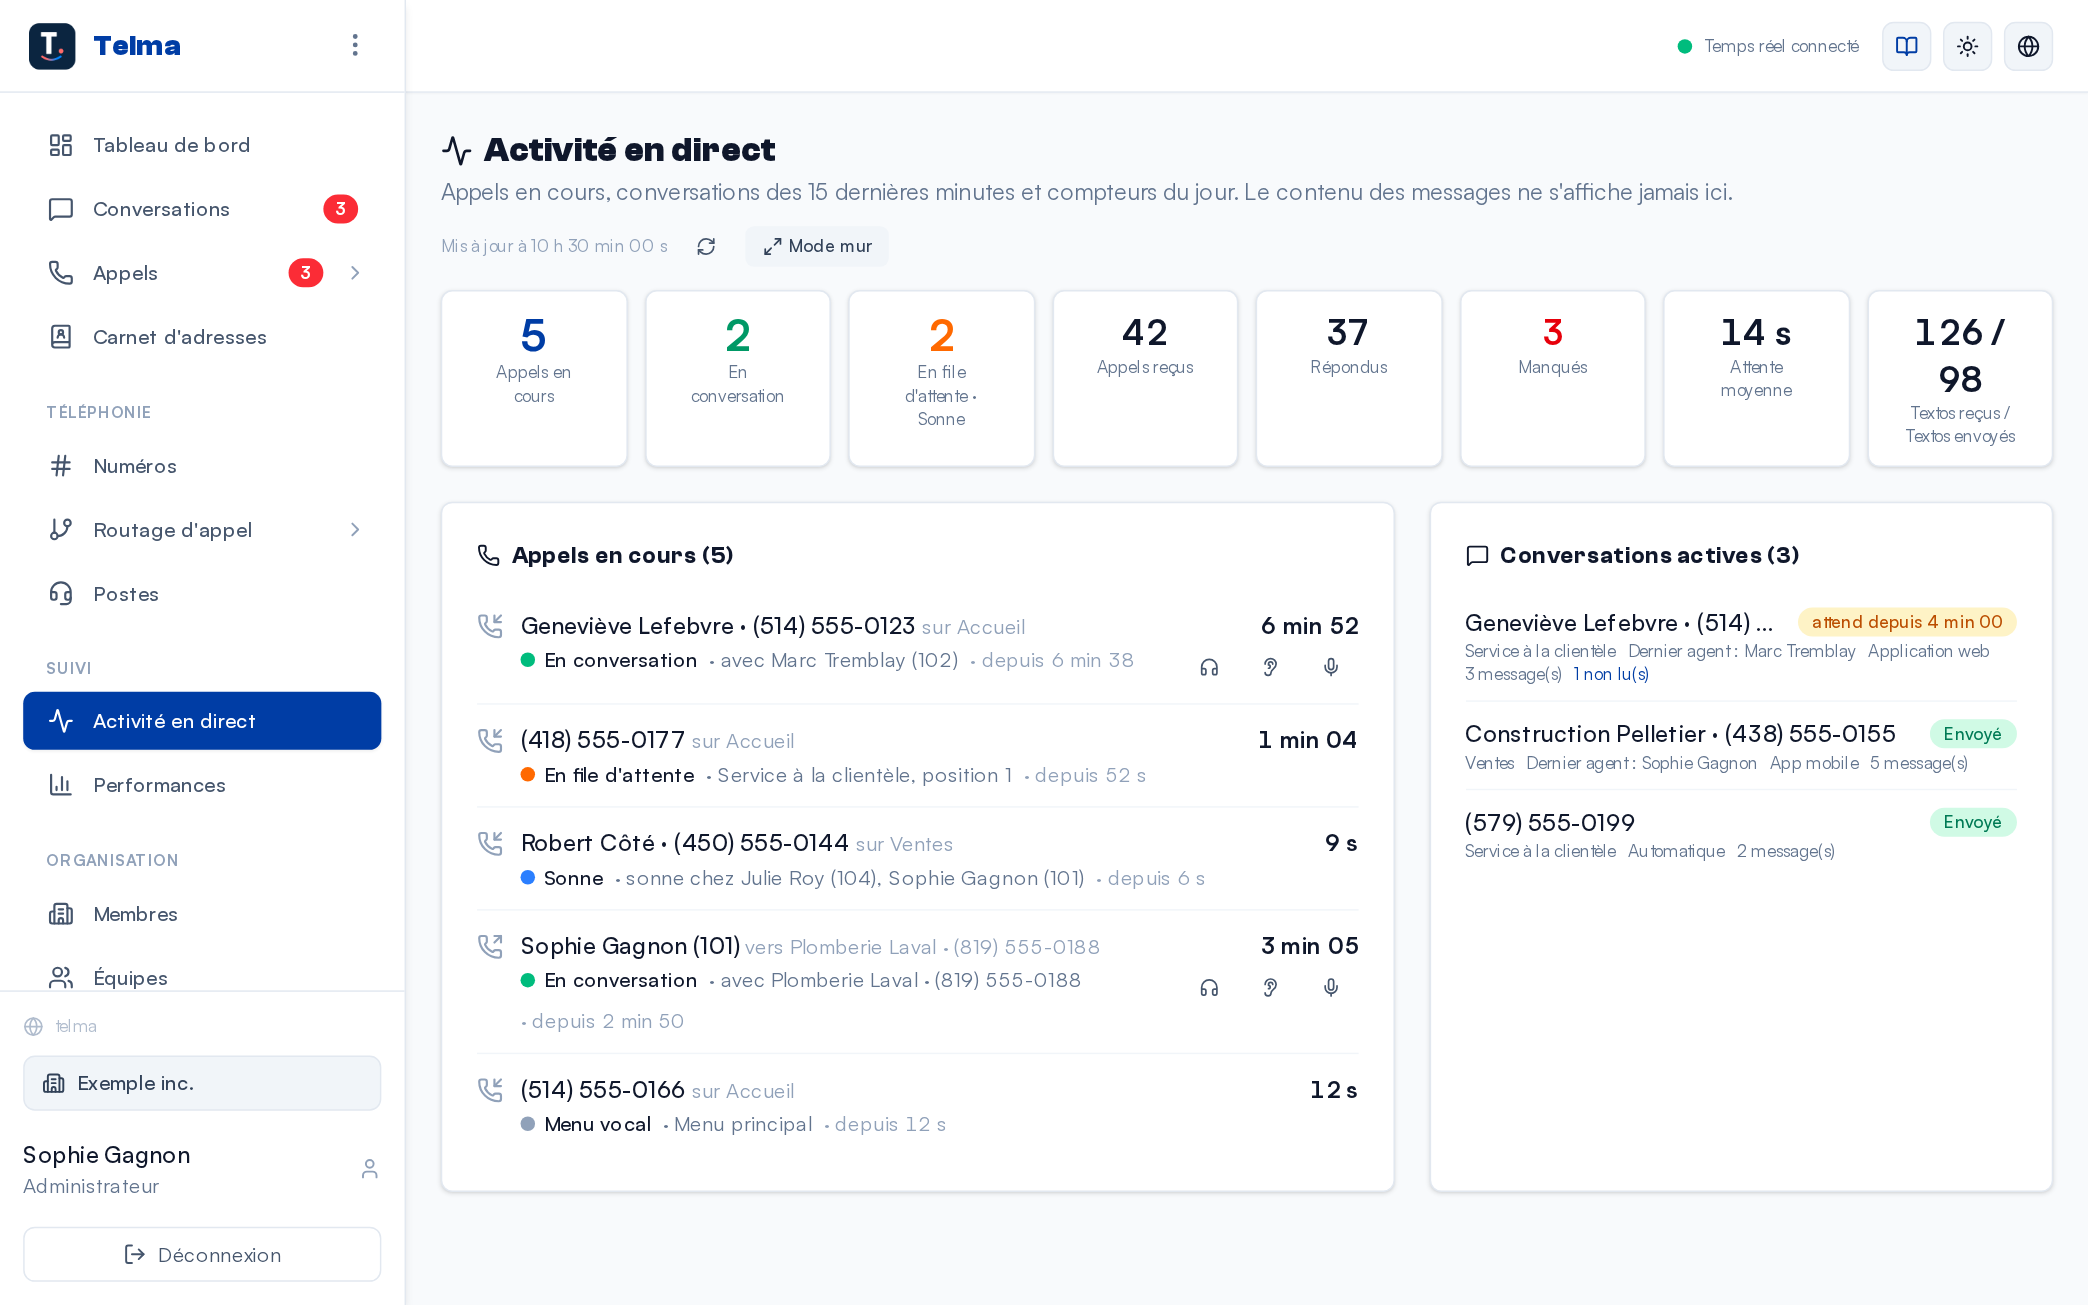Select Activité en direct menu item
Viewport: 2088px width, 1305px height.
[202, 721]
